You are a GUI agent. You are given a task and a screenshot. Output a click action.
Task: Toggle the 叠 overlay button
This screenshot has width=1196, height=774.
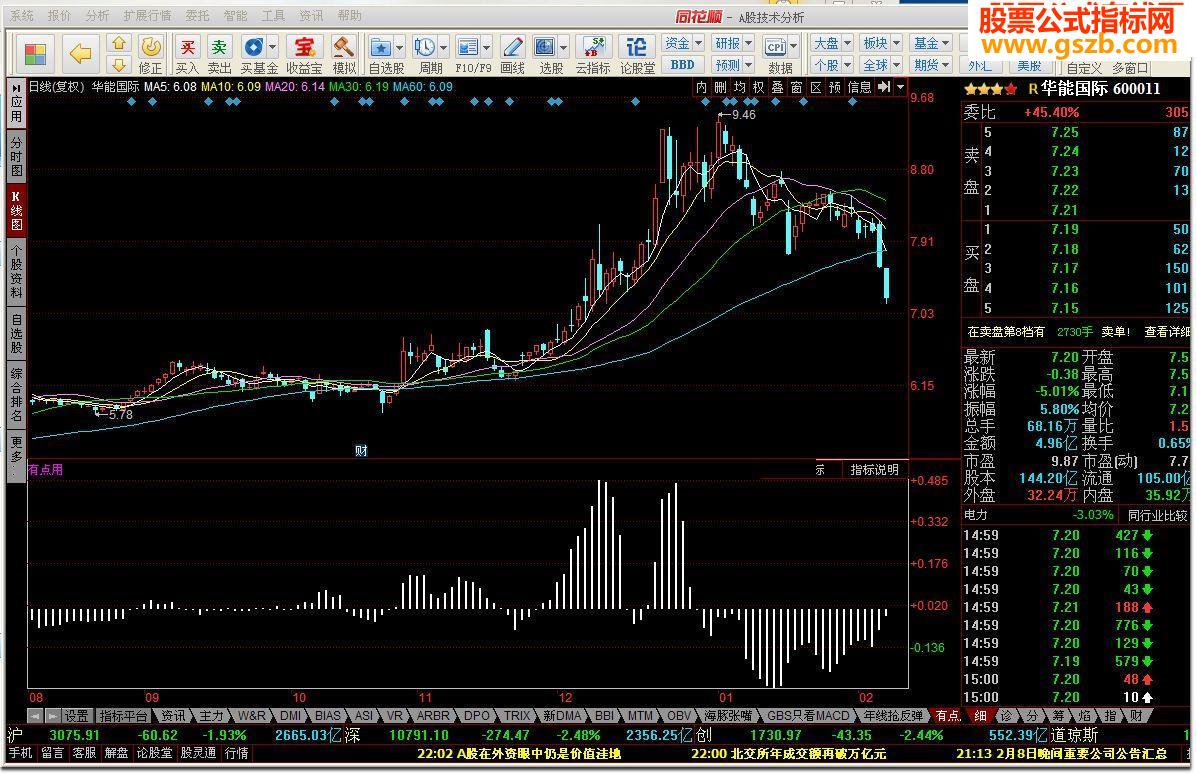click(777, 88)
